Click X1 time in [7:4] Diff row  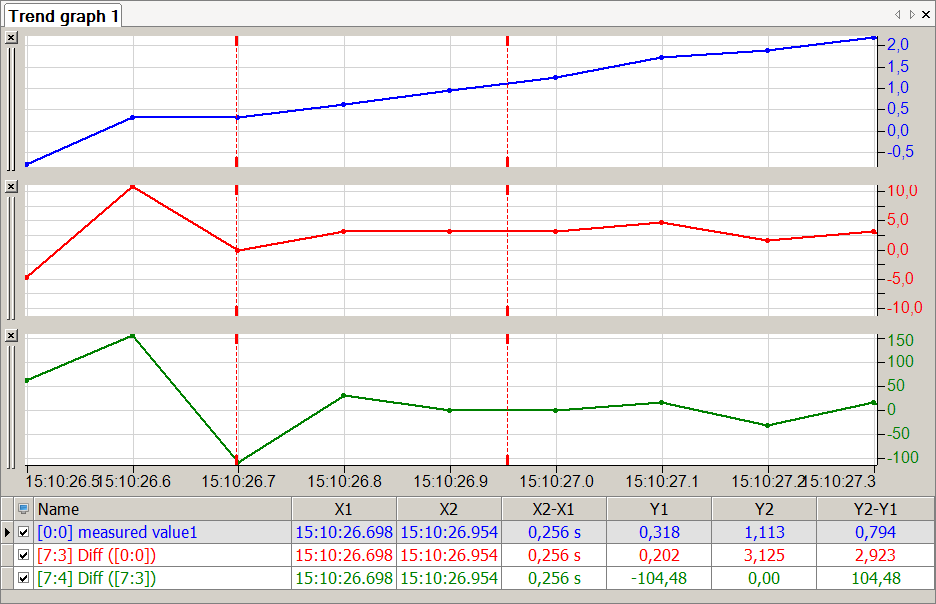tap(344, 578)
